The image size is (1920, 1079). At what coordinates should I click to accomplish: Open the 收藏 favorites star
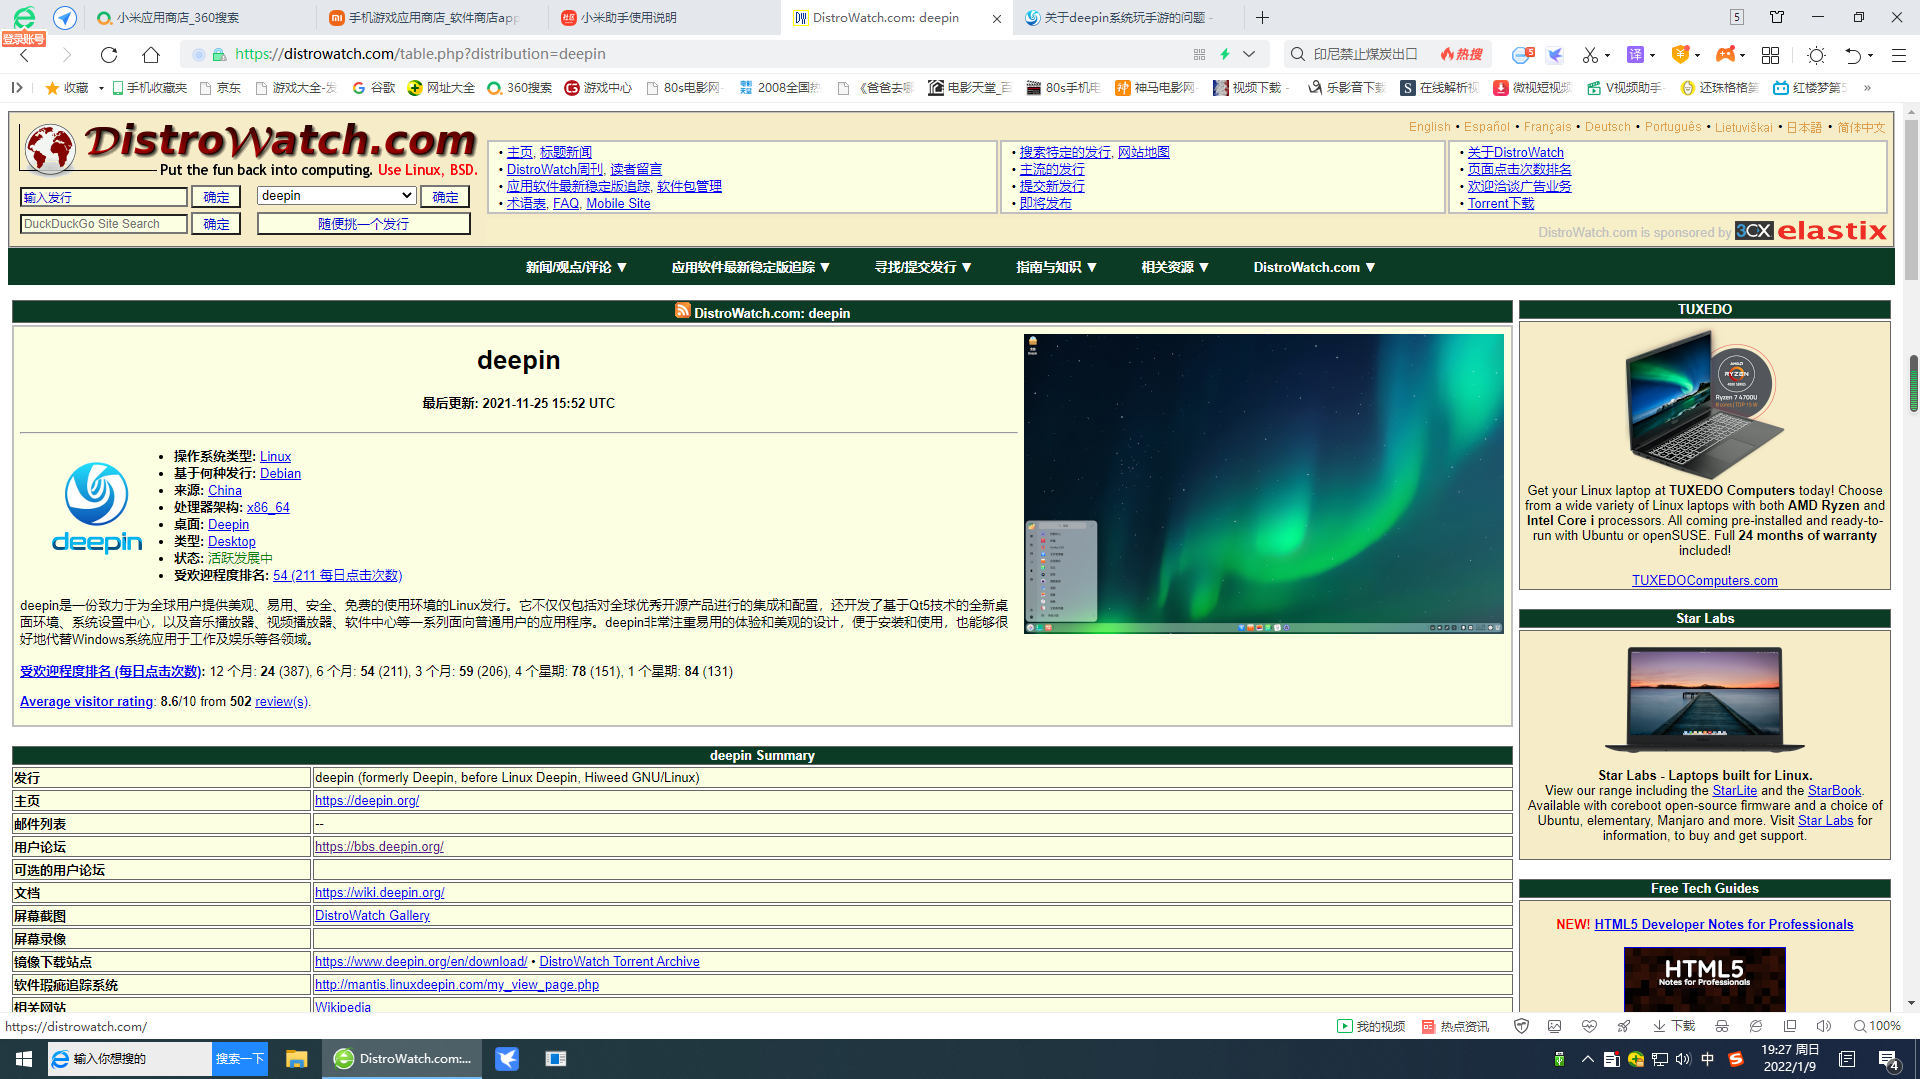tap(67, 88)
